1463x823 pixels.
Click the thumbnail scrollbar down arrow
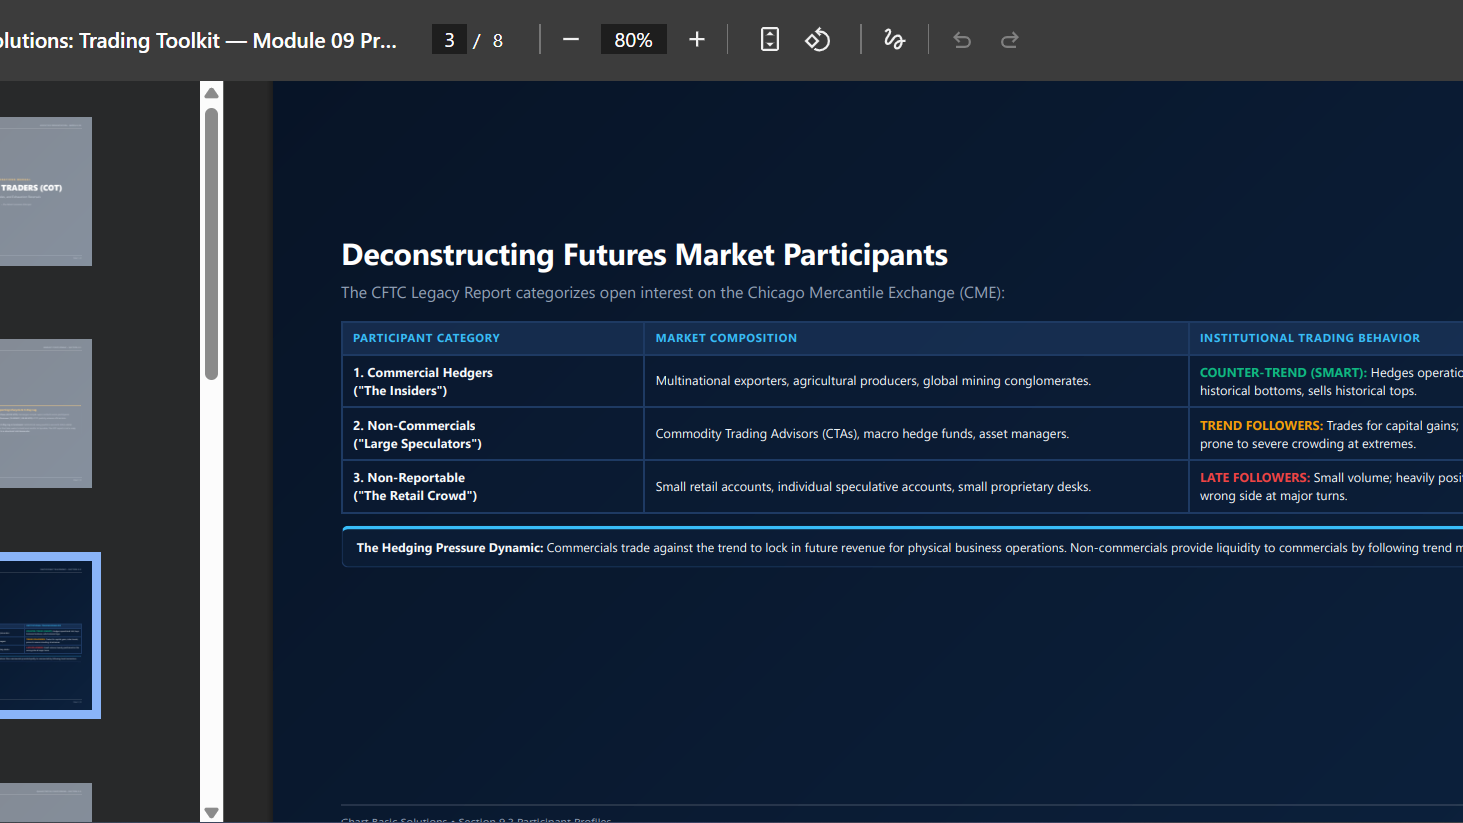pyautogui.click(x=211, y=812)
